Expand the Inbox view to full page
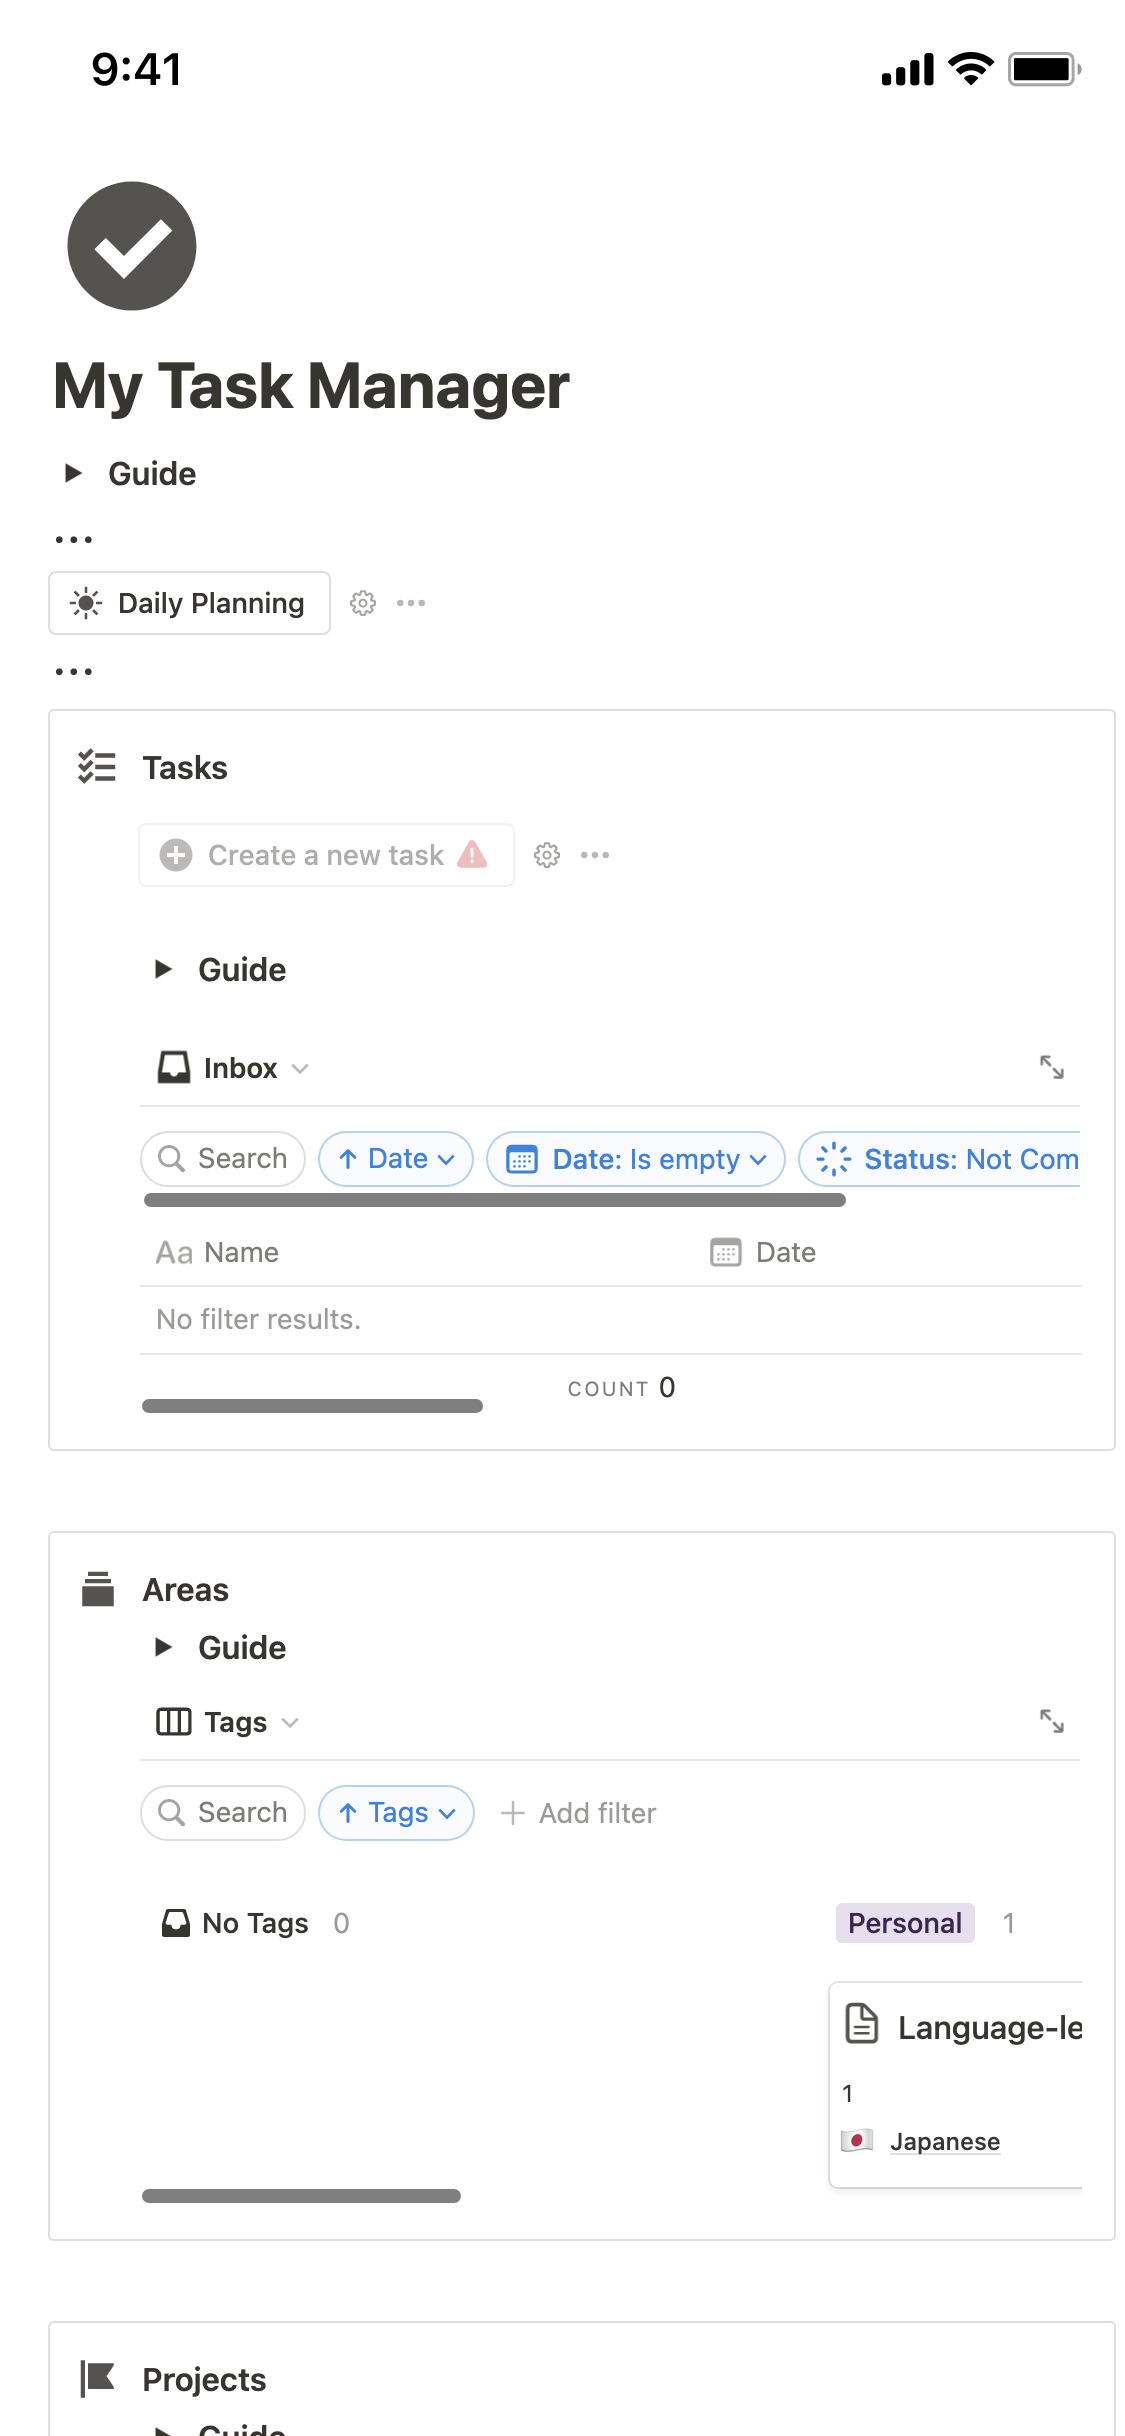Screen dimensions: 1125x2436 pos(1051,1067)
